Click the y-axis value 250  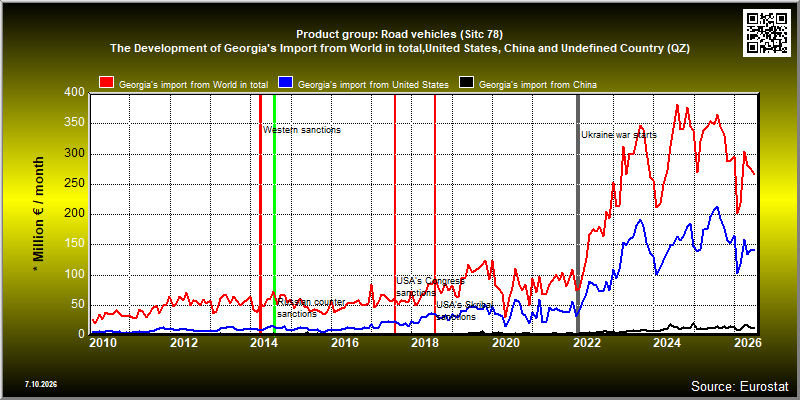tap(74, 184)
